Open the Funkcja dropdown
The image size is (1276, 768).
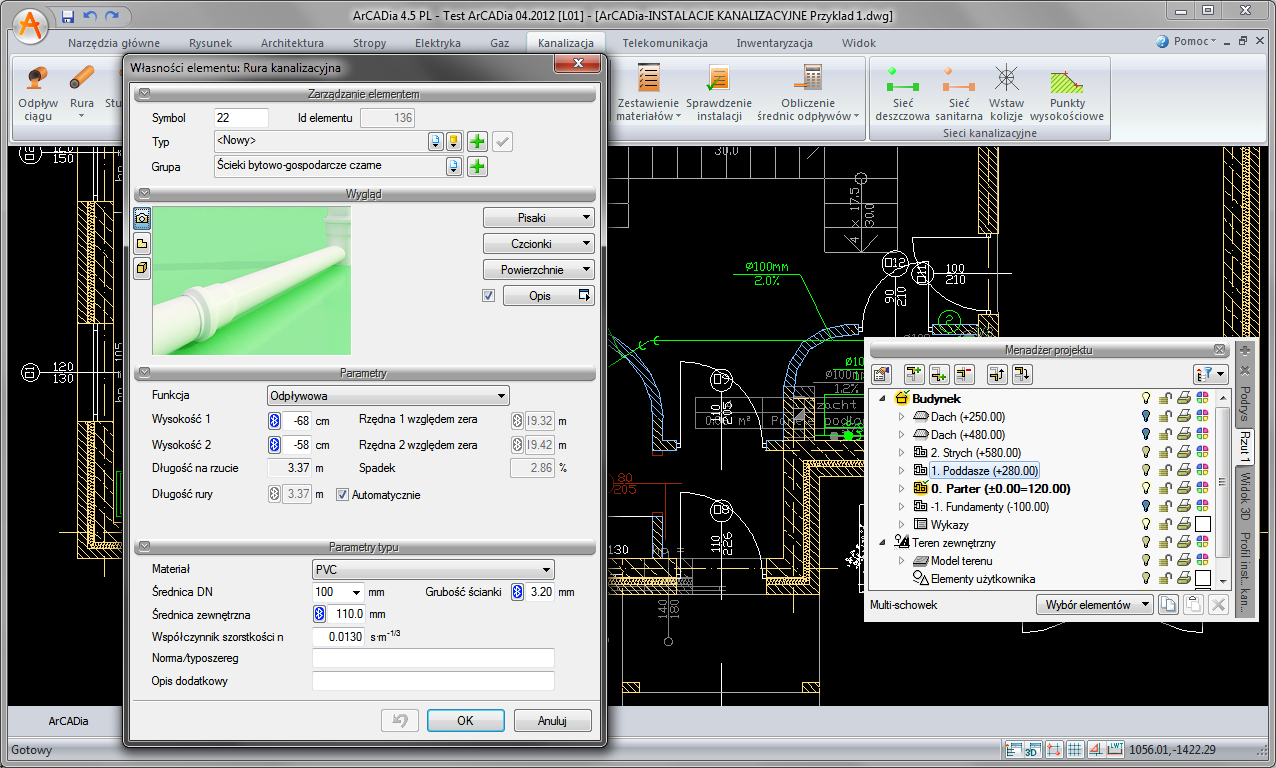point(388,396)
